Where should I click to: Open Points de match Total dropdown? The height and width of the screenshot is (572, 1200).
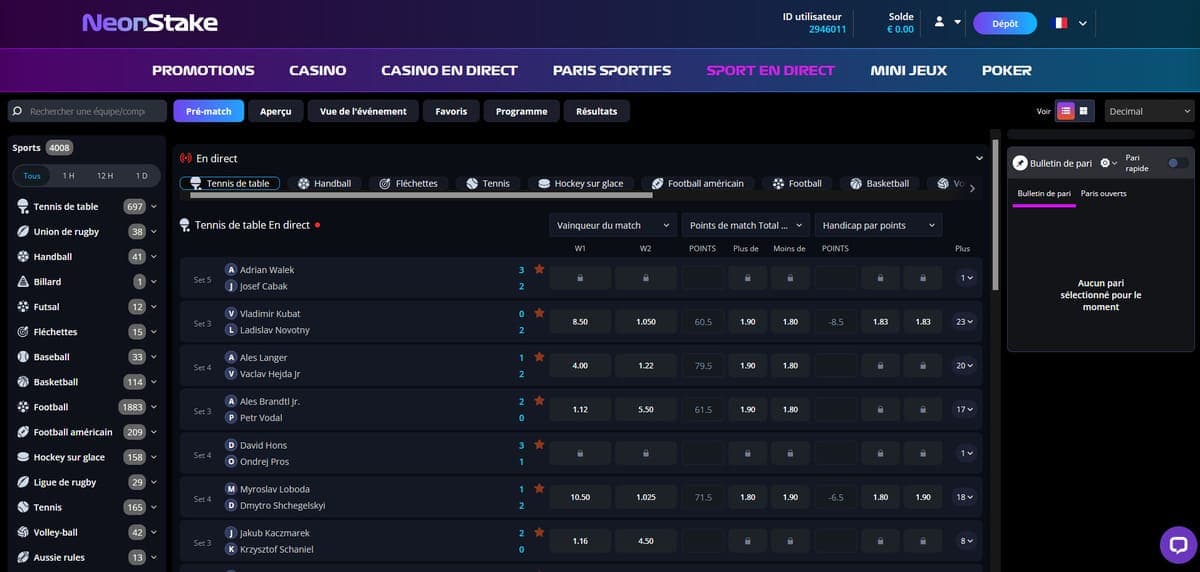click(745, 225)
